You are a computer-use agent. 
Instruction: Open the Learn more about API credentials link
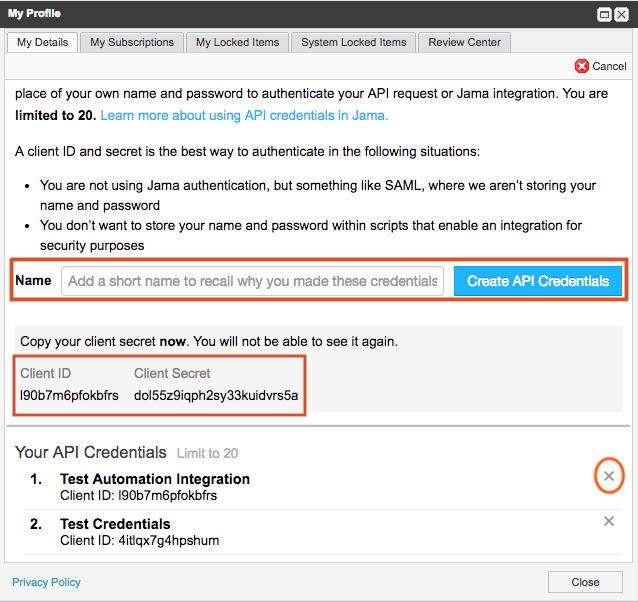(244, 116)
